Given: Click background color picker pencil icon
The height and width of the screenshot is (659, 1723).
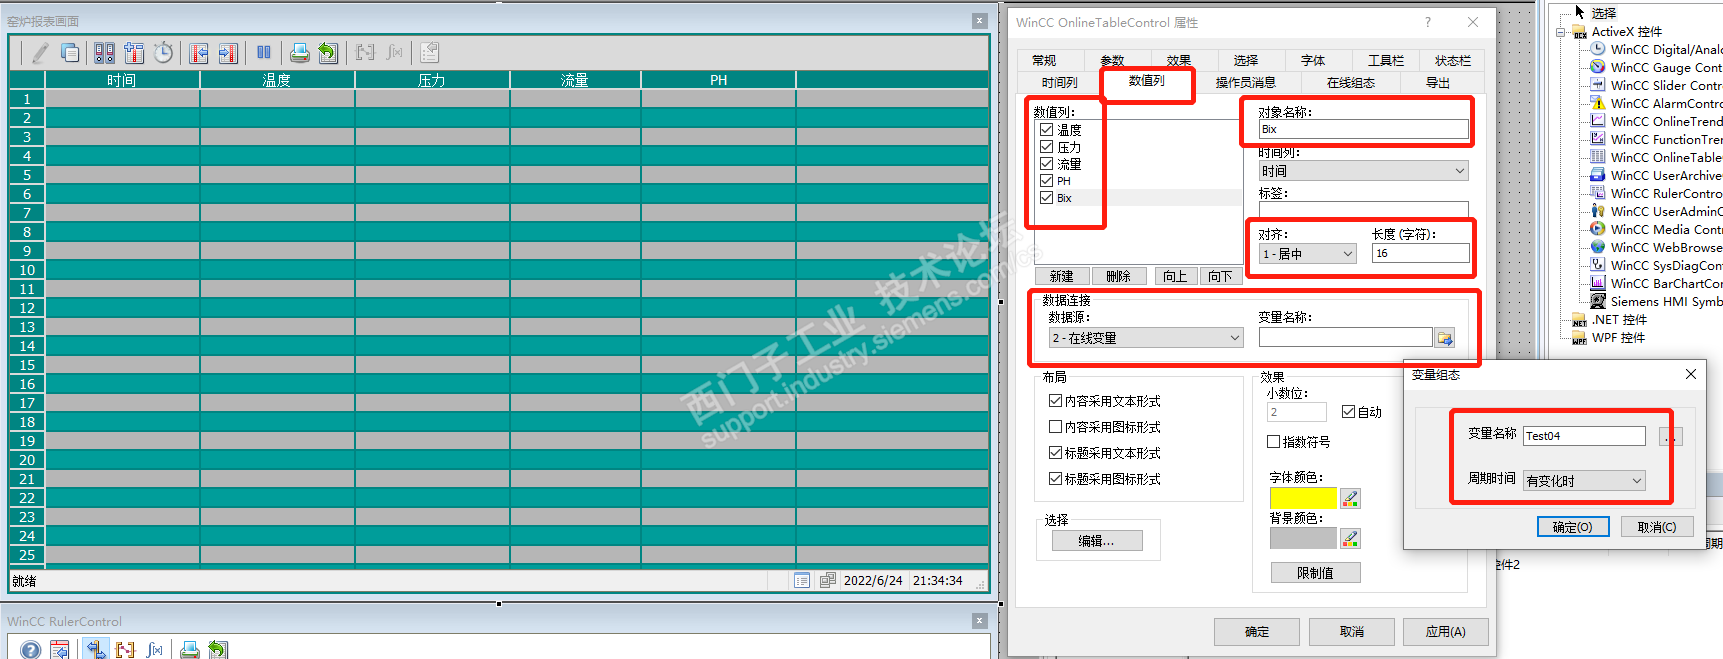Looking at the screenshot, I should tap(1350, 538).
